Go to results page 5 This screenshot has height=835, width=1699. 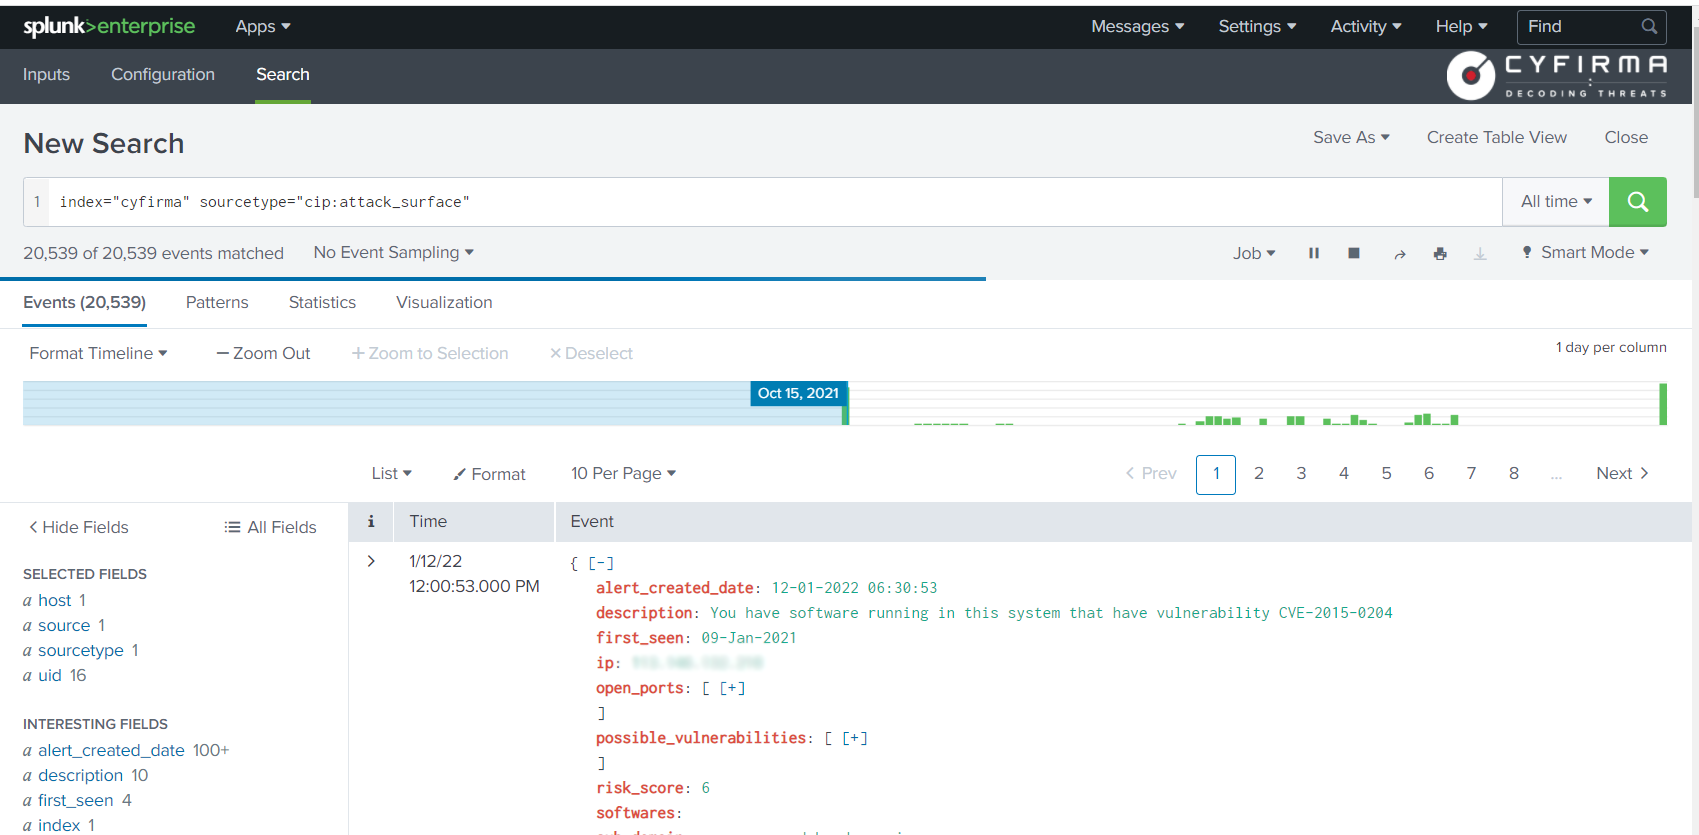tap(1386, 474)
